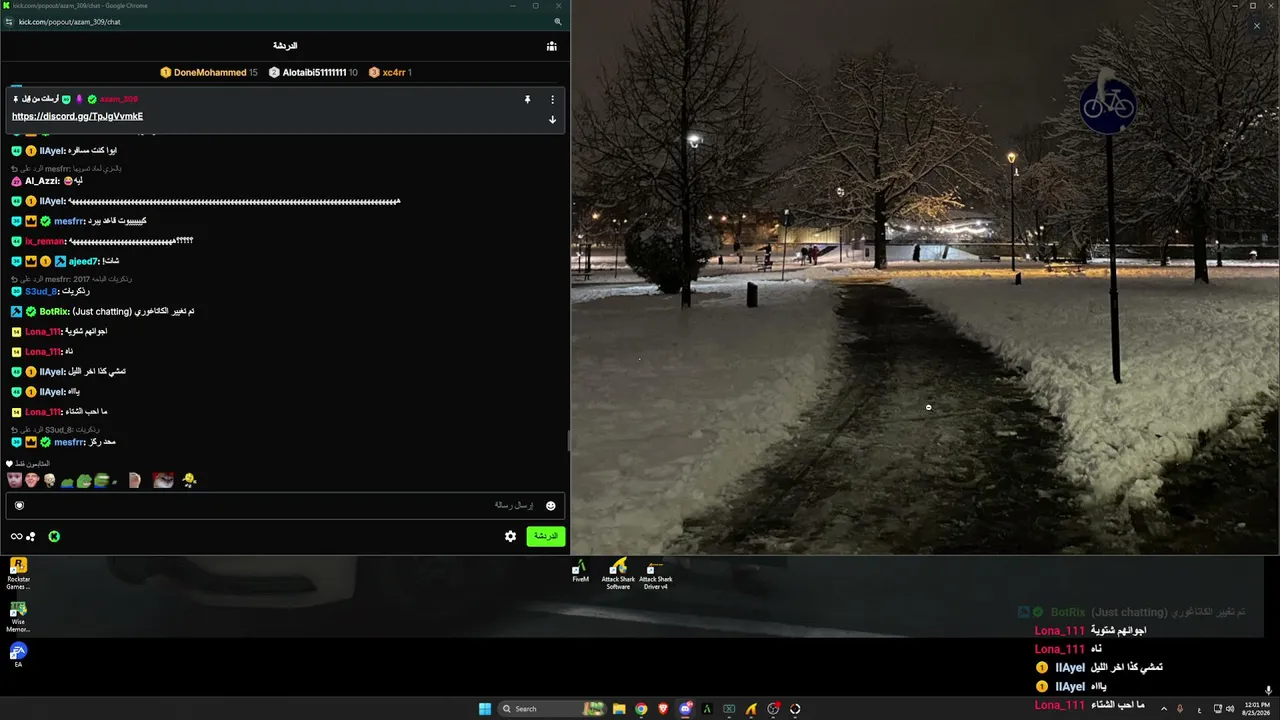Viewport: 1280px width, 720px height.
Task: Click the shield icon in message box
Action: tap(19, 506)
